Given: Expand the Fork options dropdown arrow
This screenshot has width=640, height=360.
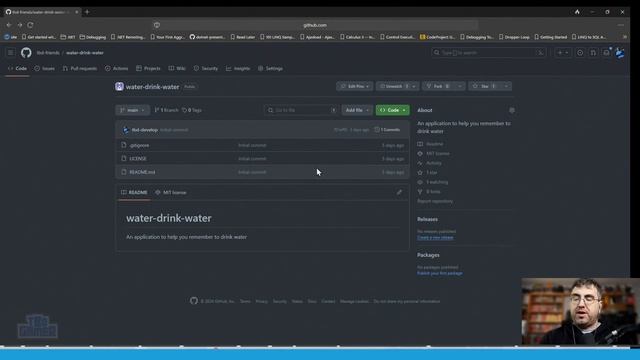Looking at the screenshot, I should point(460,86).
